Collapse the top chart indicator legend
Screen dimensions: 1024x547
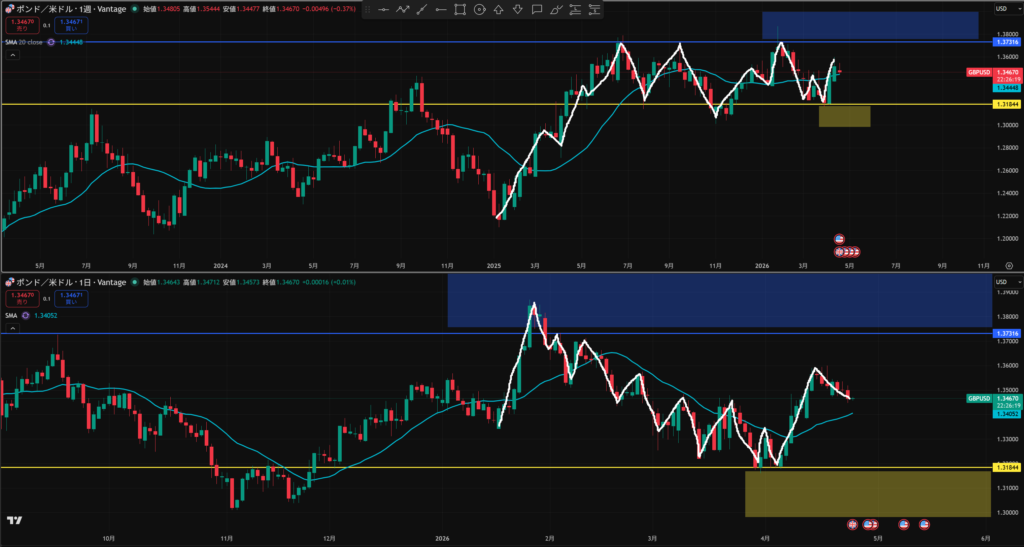point(11,56)
